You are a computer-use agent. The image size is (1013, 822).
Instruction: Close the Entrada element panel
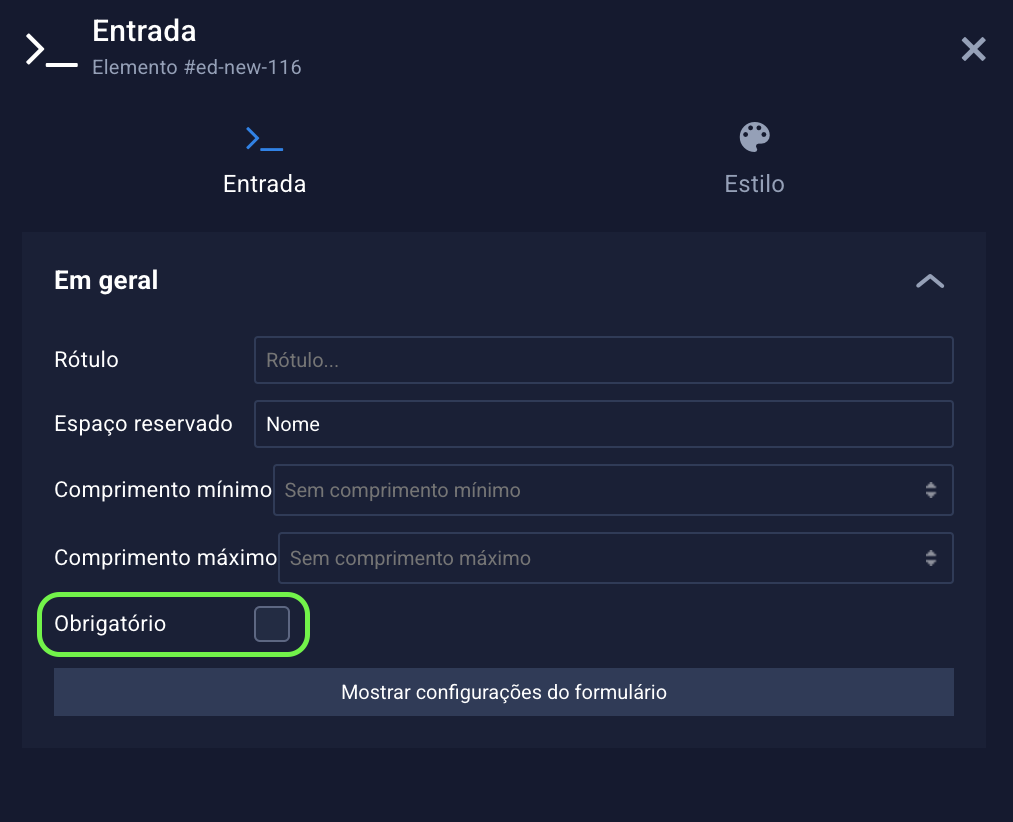[x=973, y=49]
